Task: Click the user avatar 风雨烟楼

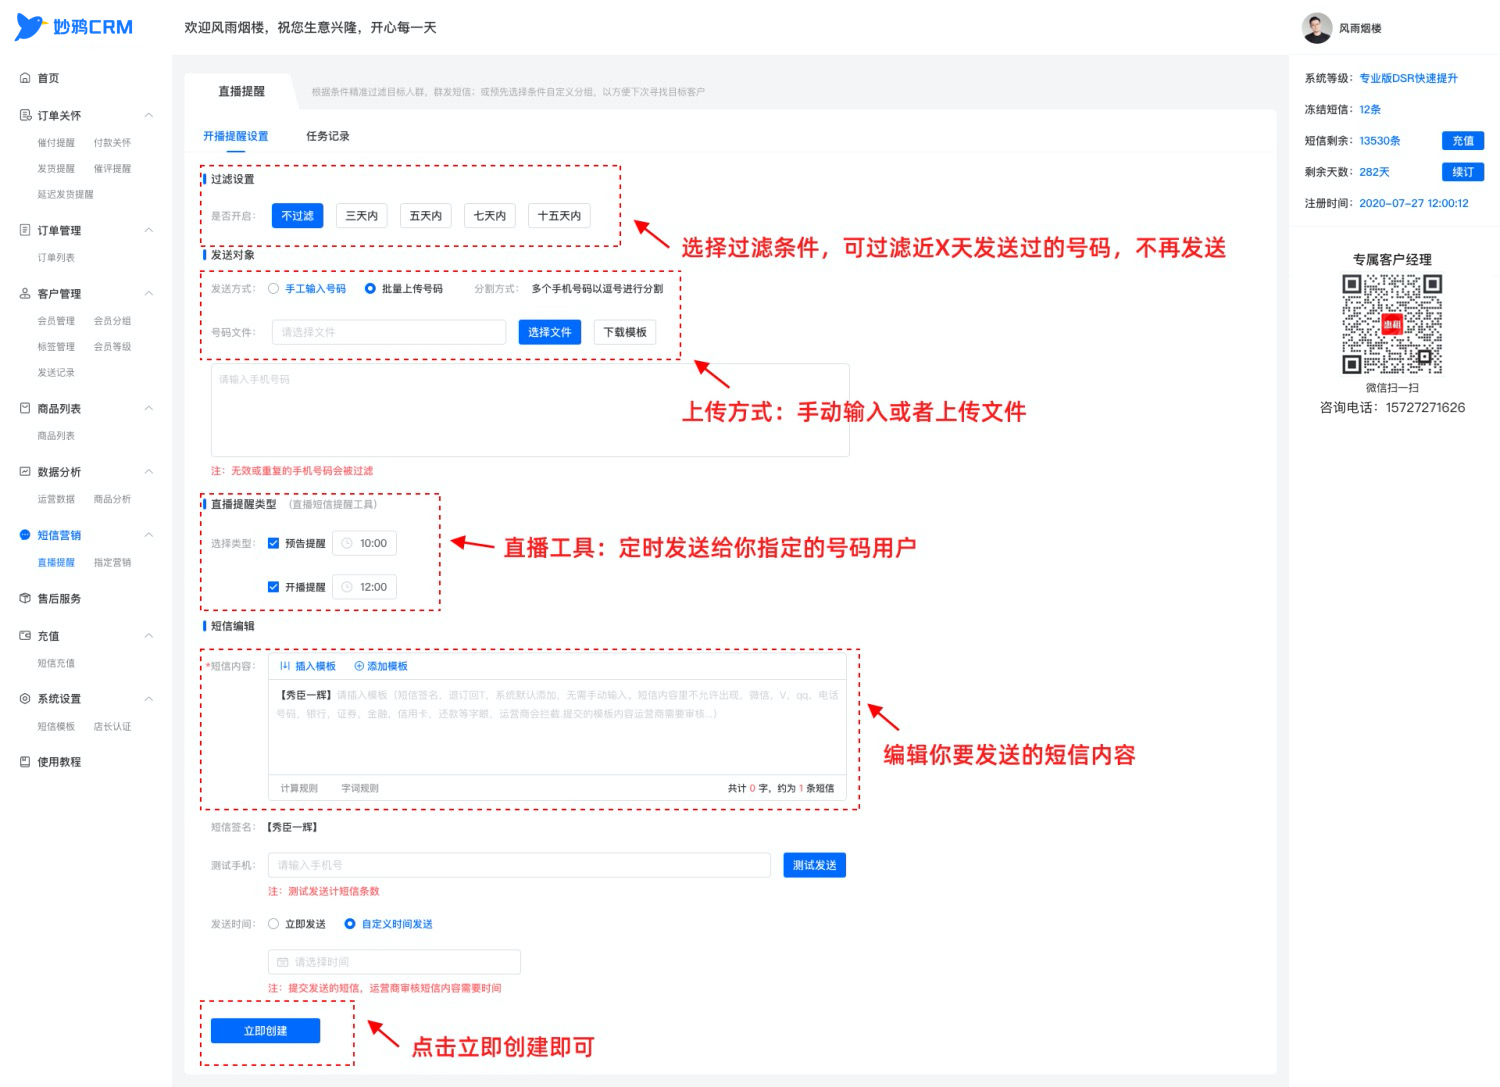Action: pos(1317,28)
